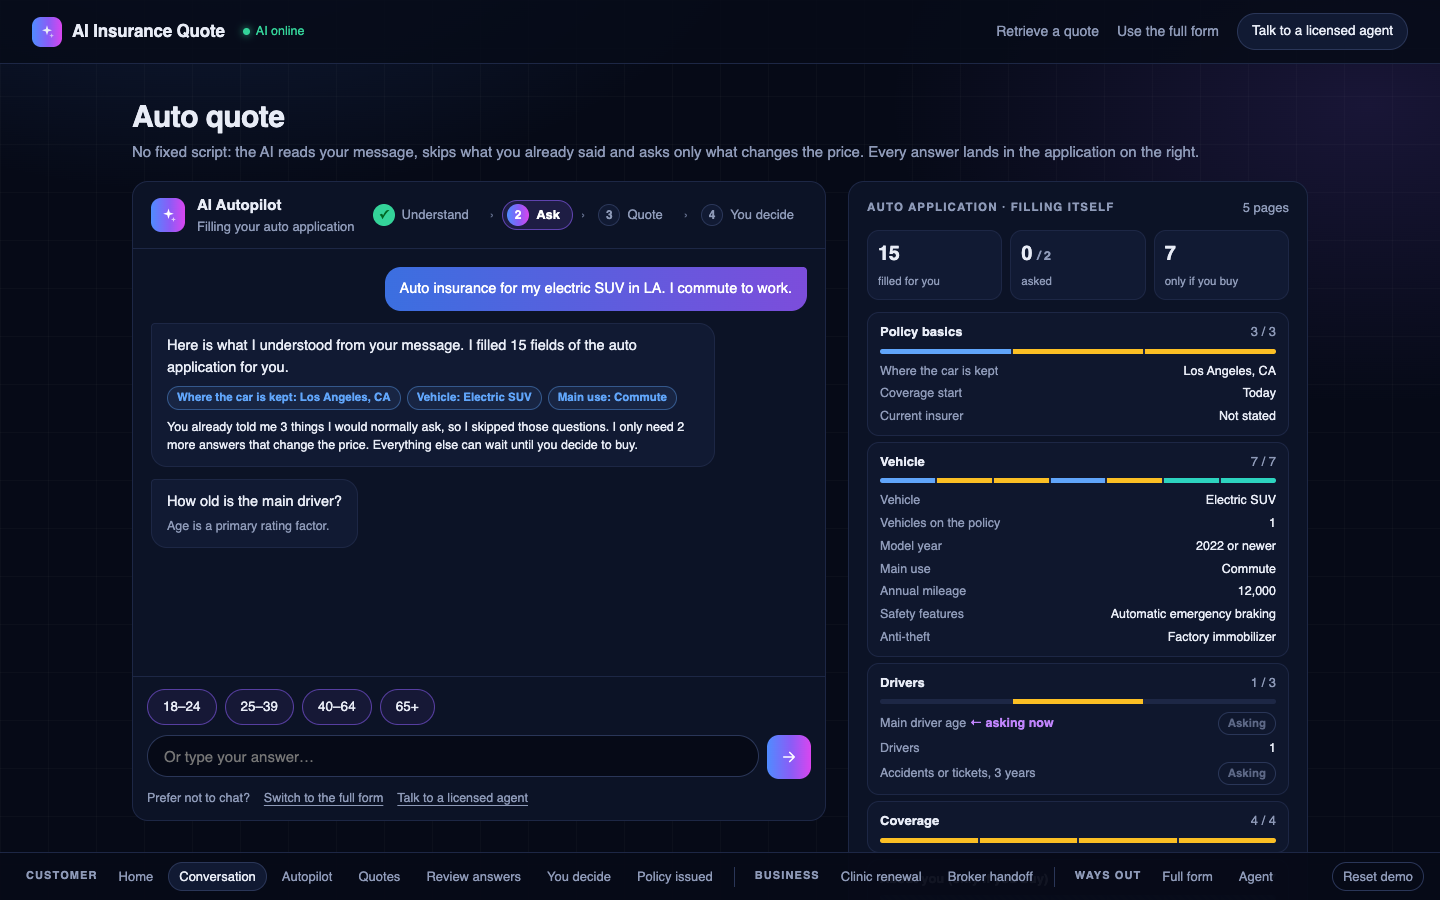The image size is (1440, 900).
Task: Click header Talk to a licensed agent button
Action: coord(1322,31)
